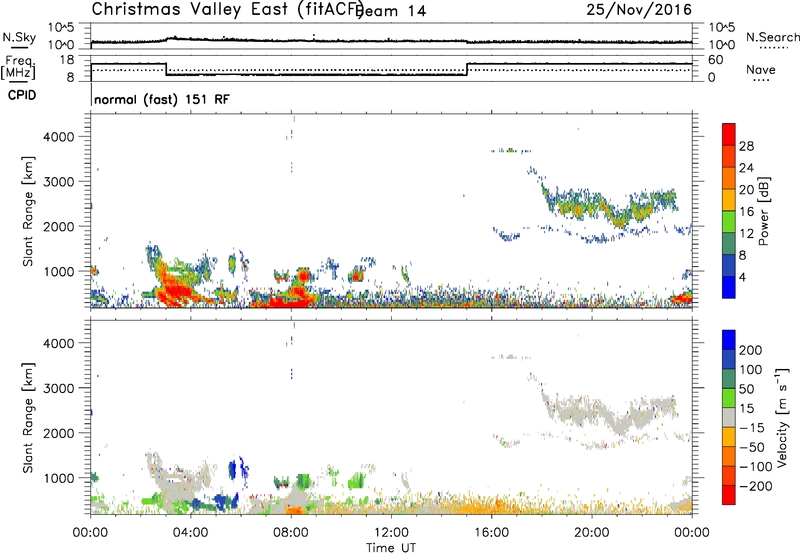
Task: Click the '60' tick on the Nave axis
Action: (715, 60)
